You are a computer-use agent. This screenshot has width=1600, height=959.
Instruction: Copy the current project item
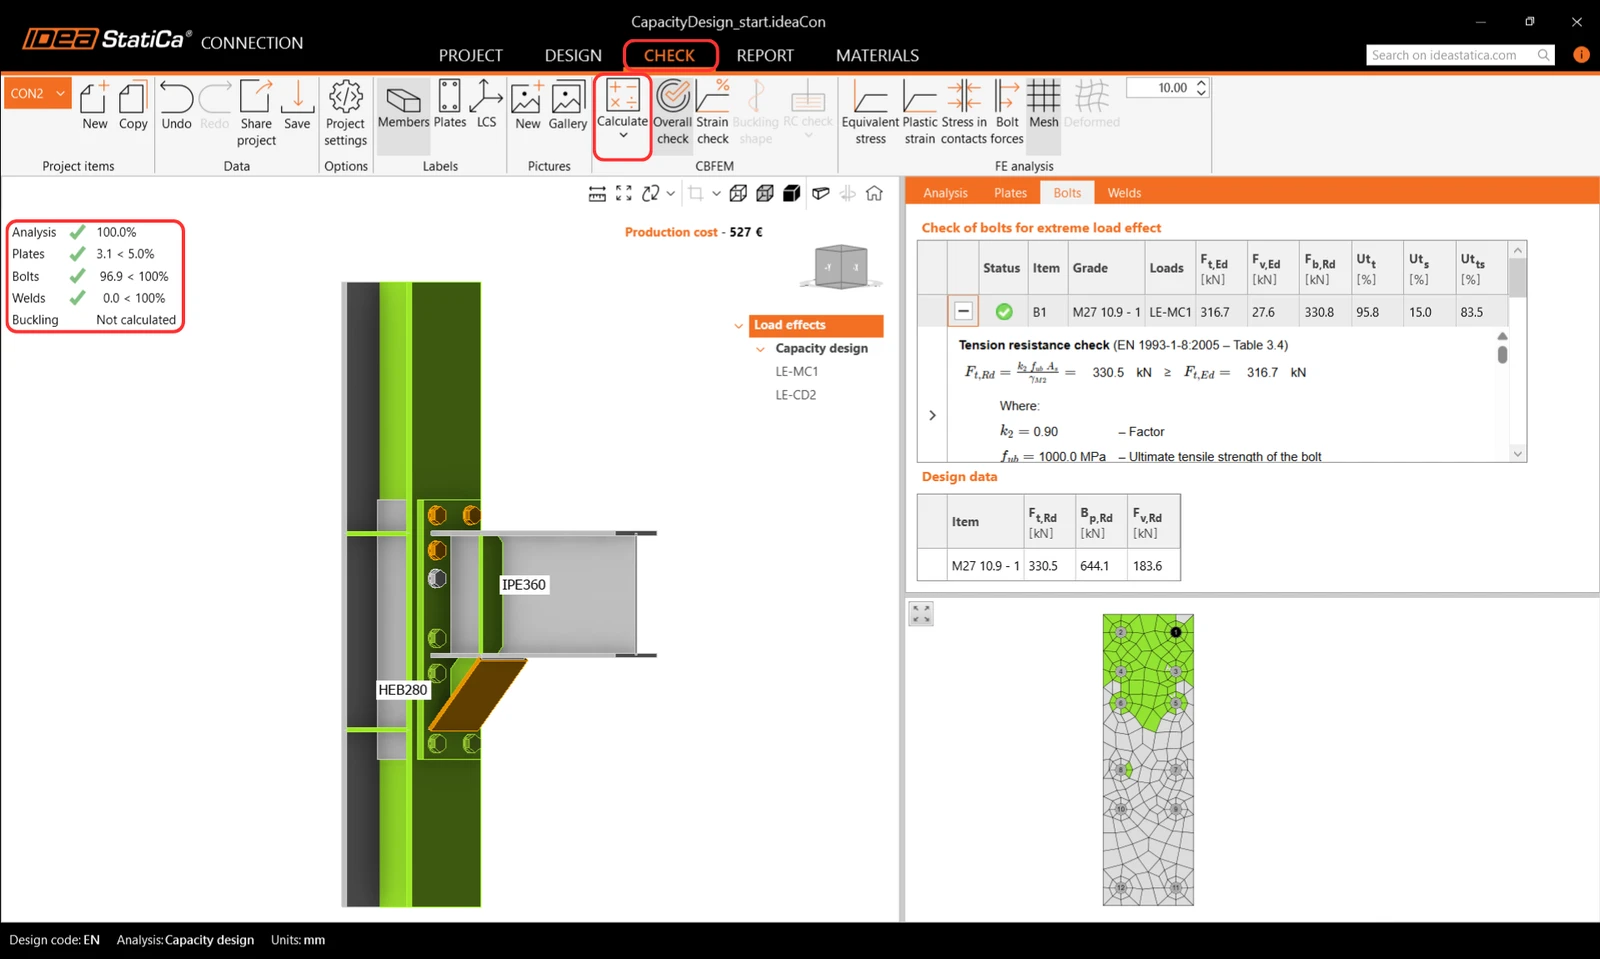tap(133, 106)
